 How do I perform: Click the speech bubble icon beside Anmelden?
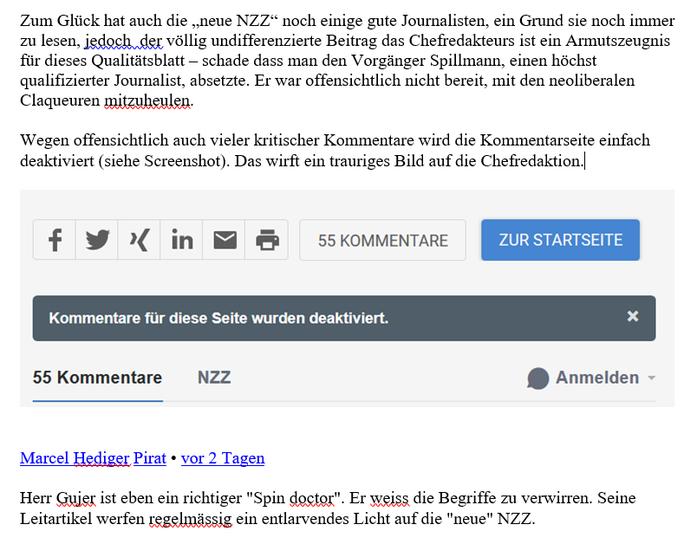(x=537, y=378)
